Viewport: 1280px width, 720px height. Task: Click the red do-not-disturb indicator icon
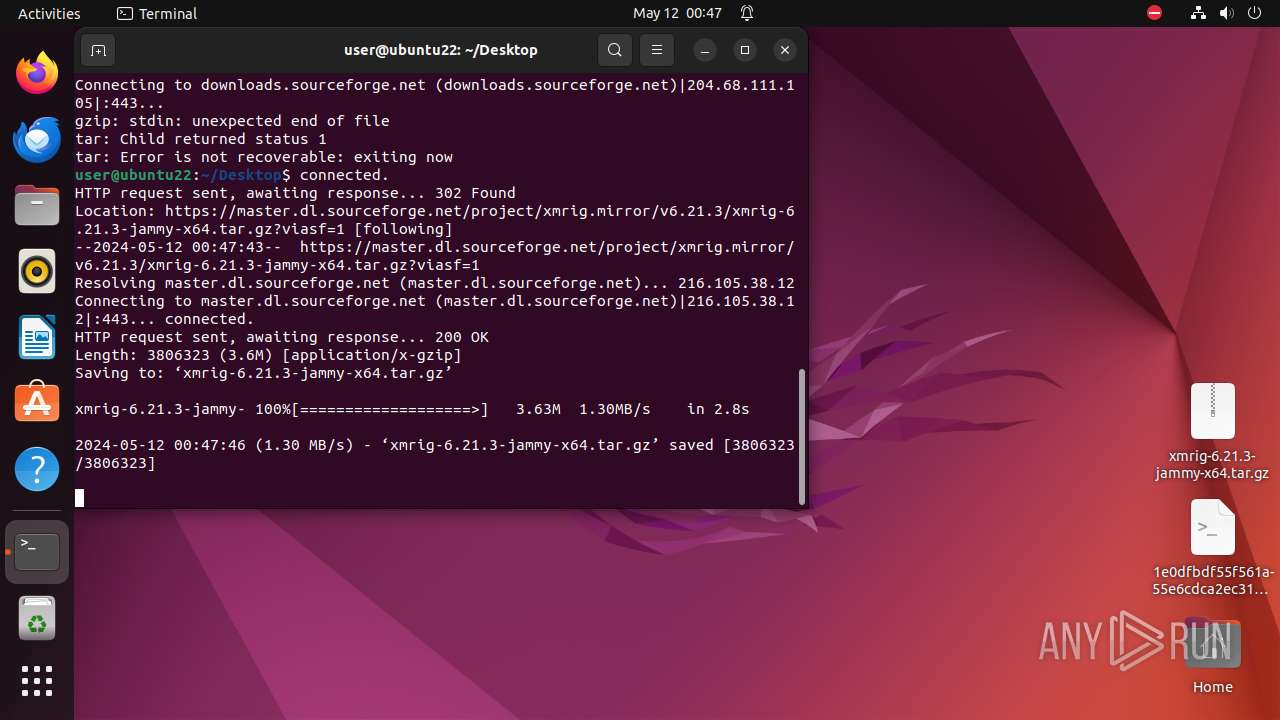[1154, 13]
